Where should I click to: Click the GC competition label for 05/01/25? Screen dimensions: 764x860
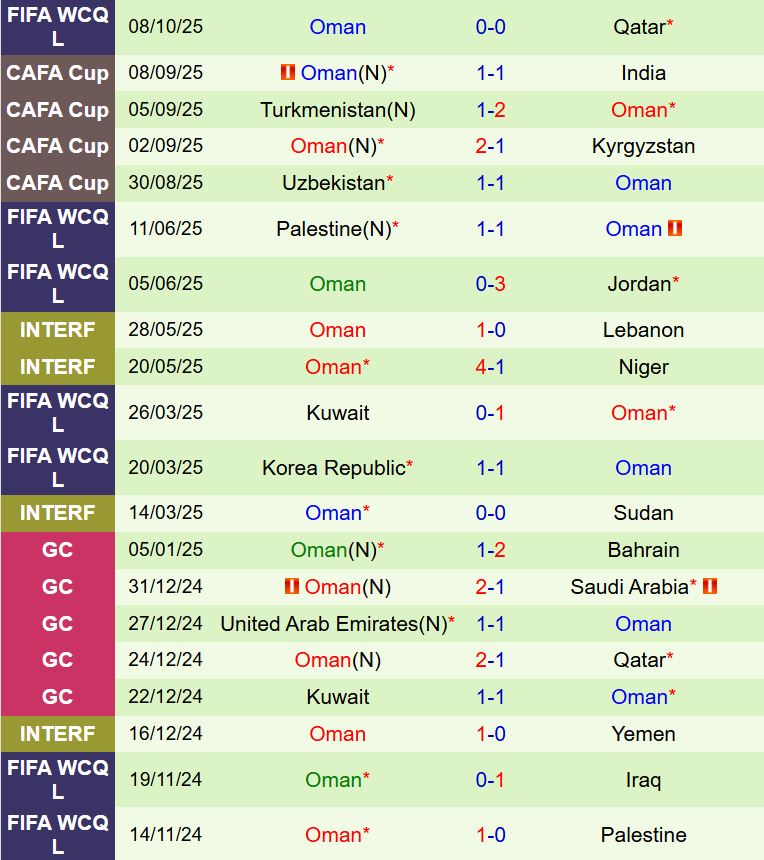[x=57, y=550]
